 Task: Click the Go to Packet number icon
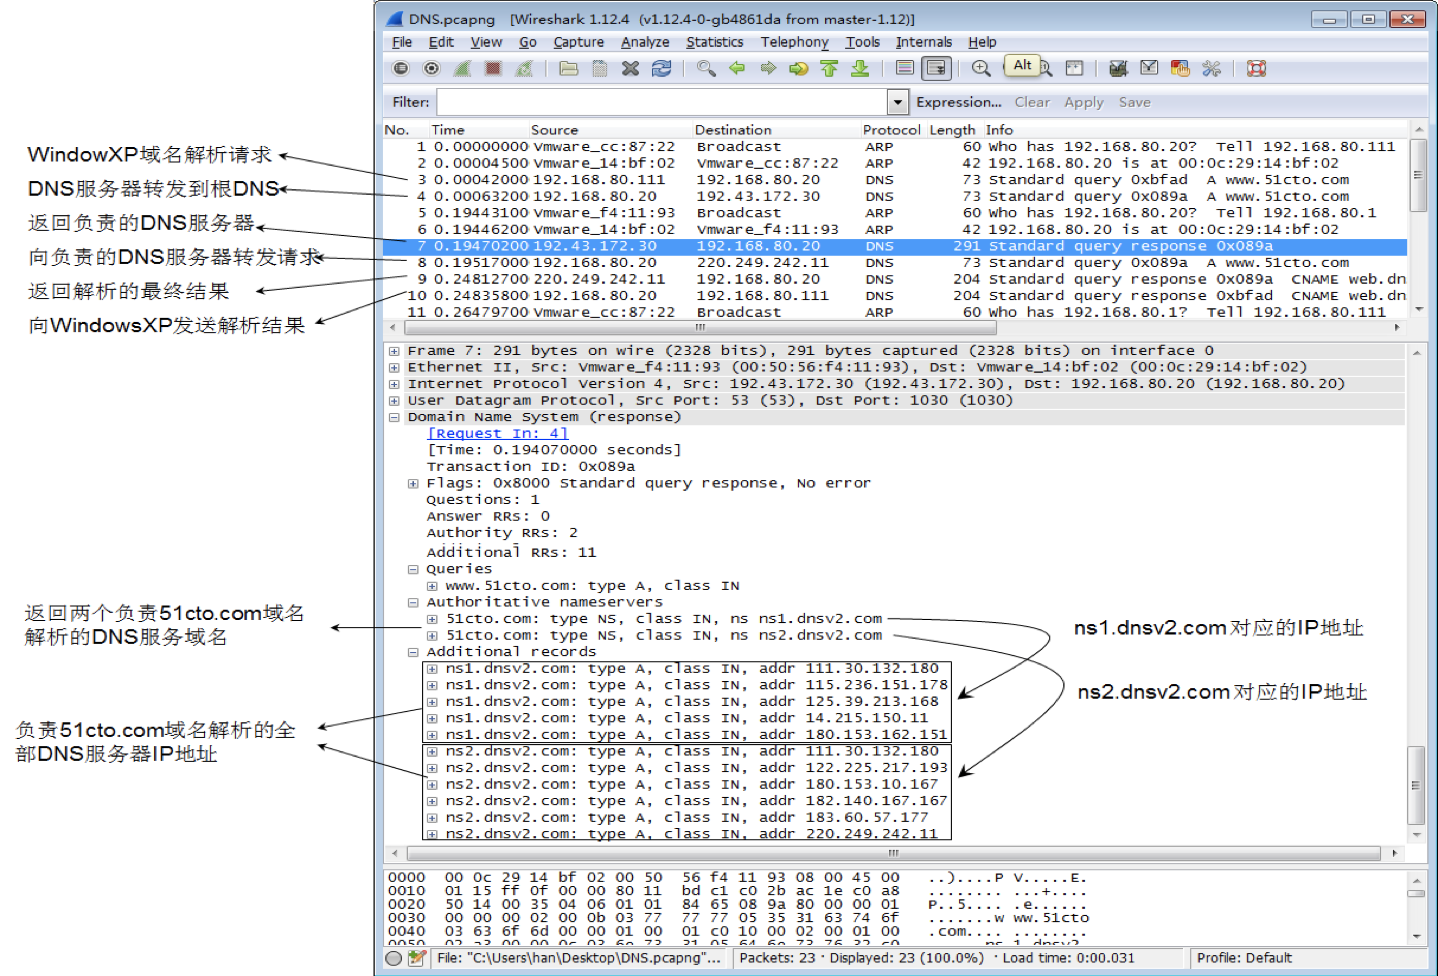point(798,69)
